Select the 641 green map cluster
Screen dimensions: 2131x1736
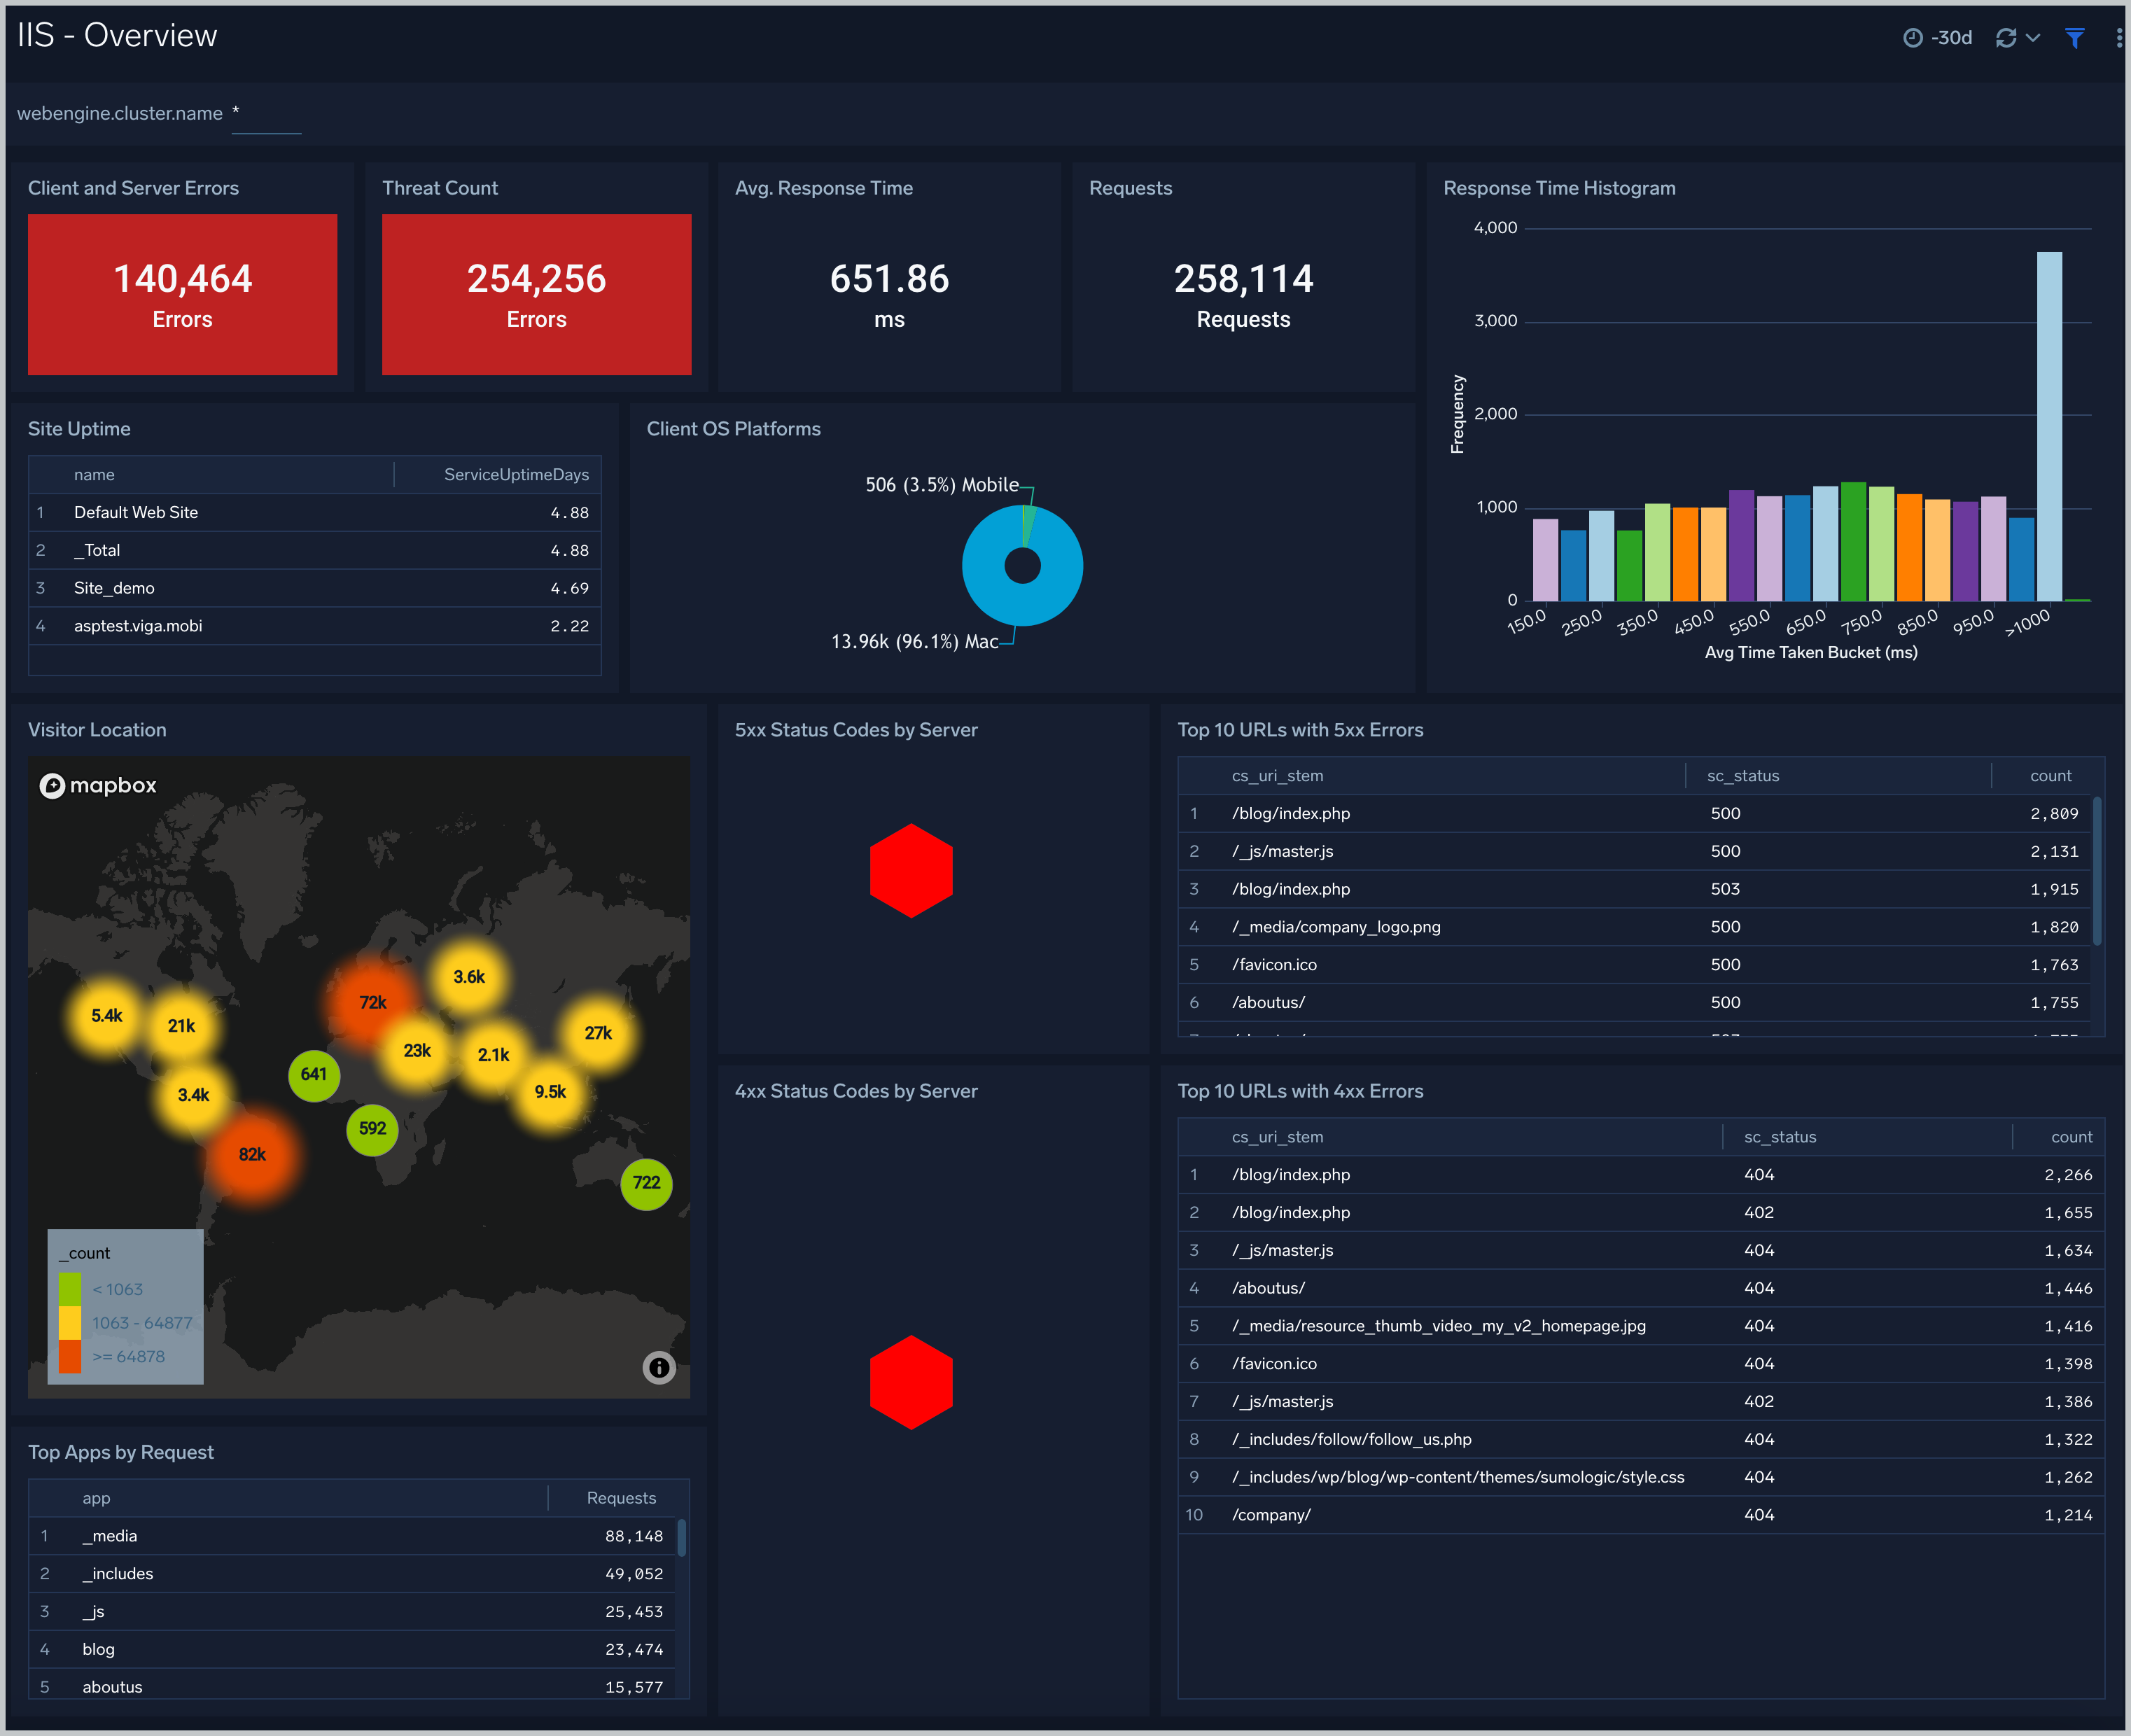pos(314,1075)
